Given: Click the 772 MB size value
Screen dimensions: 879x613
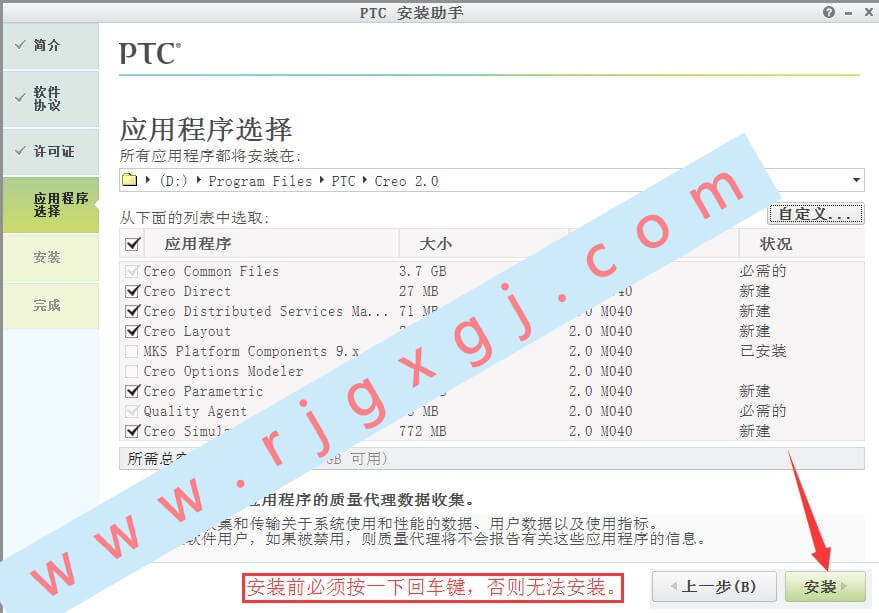Looking at the screenshot, I should pos(423,431).
